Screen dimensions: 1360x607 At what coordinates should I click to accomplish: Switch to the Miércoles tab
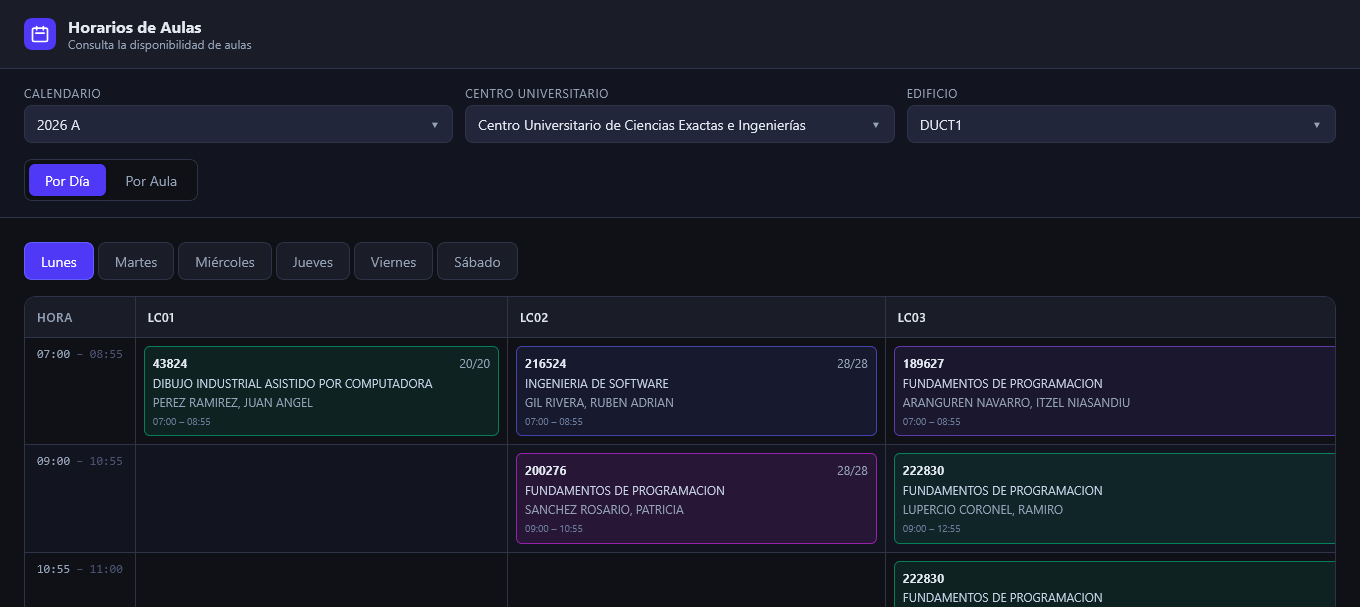225,262
